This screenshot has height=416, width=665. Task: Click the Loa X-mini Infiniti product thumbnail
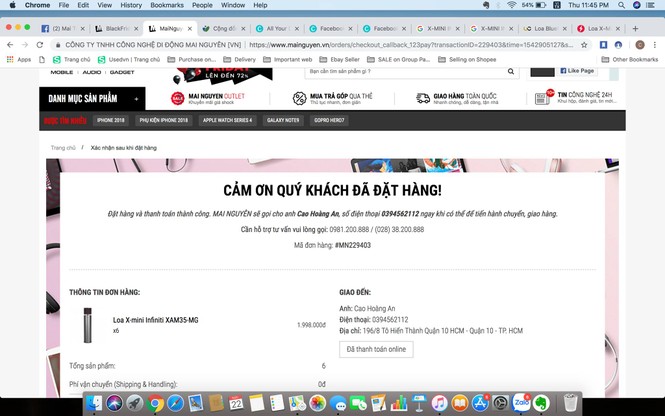coord(87,325)
